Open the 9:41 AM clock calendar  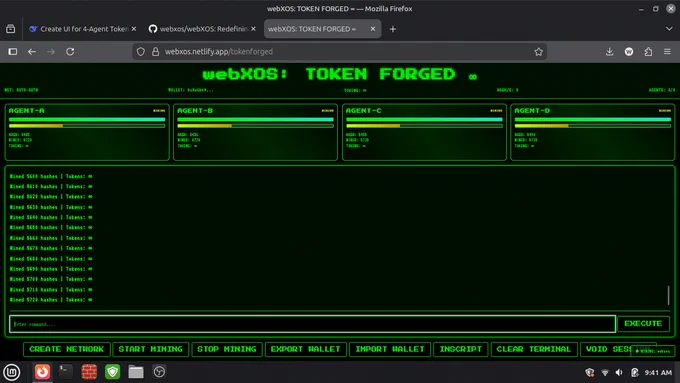(658, 373)
